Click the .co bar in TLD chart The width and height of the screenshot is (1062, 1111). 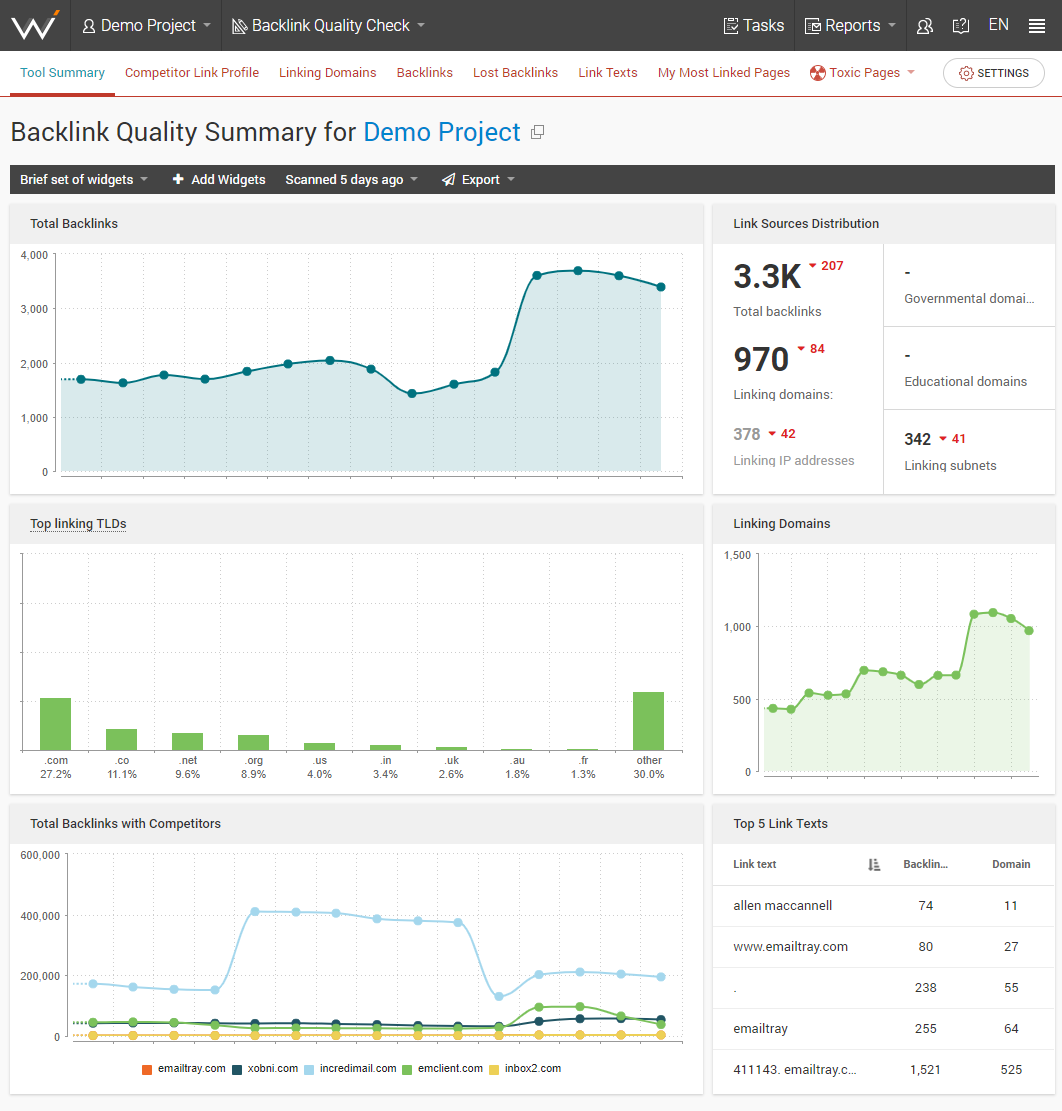click(121, 740)
